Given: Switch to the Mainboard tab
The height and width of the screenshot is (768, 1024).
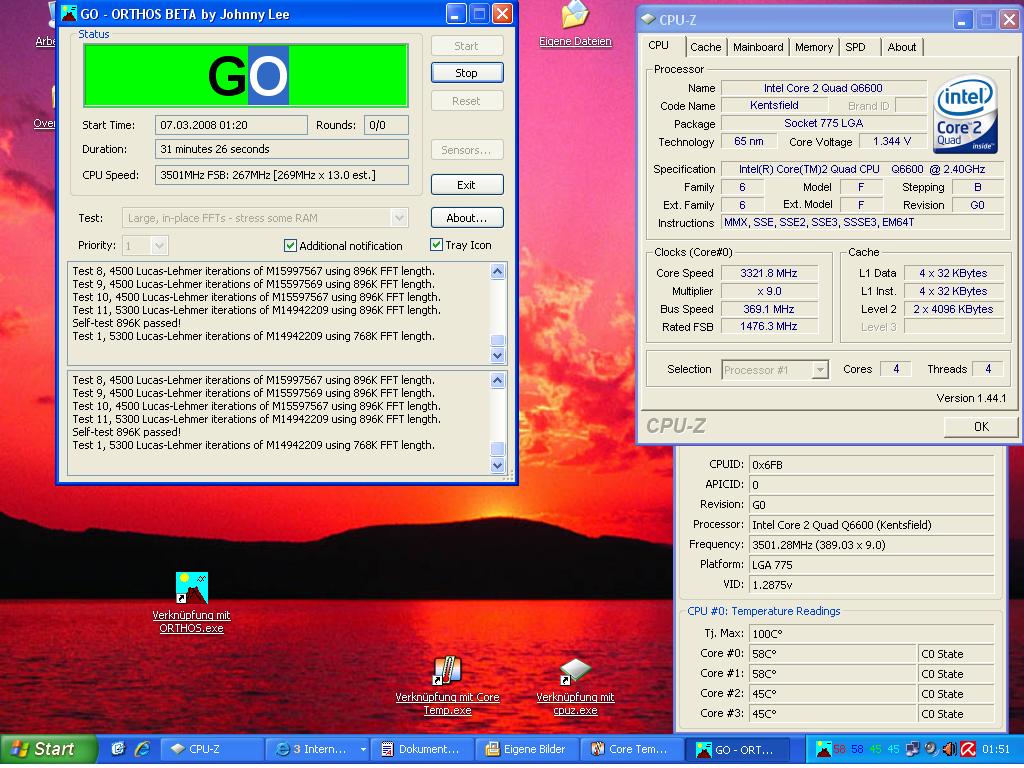Looking at the screenshot, I should click(758, 47).
